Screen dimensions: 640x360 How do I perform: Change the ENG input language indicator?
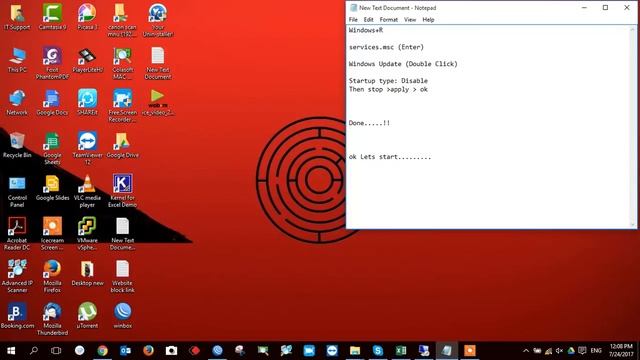tap(596, 351)
